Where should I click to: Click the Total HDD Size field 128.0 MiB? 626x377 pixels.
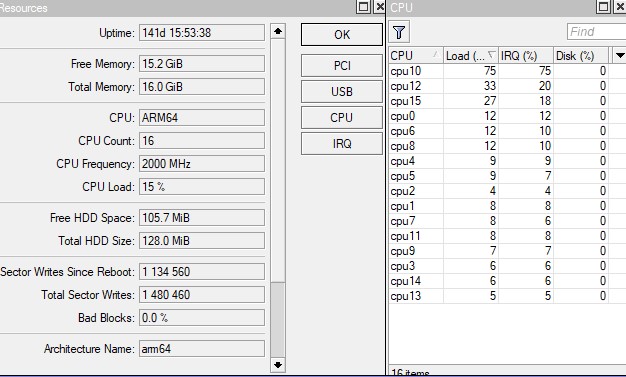(202, 241)
